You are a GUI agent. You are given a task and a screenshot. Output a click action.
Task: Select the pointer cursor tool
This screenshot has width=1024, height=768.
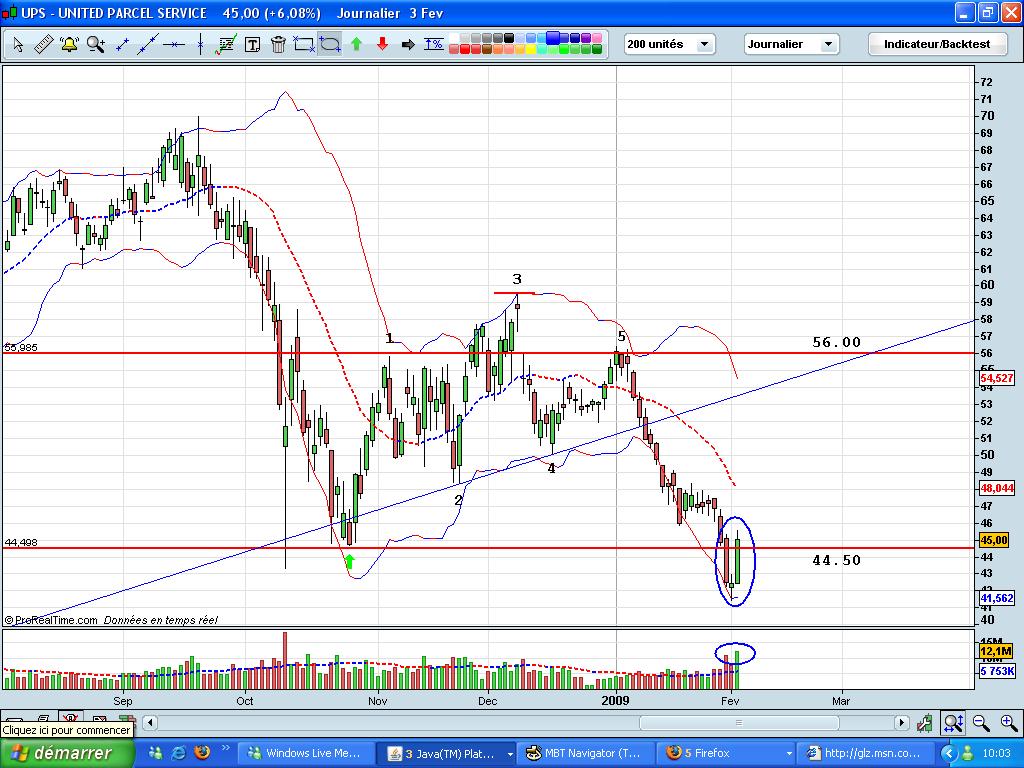click(18, 44)
